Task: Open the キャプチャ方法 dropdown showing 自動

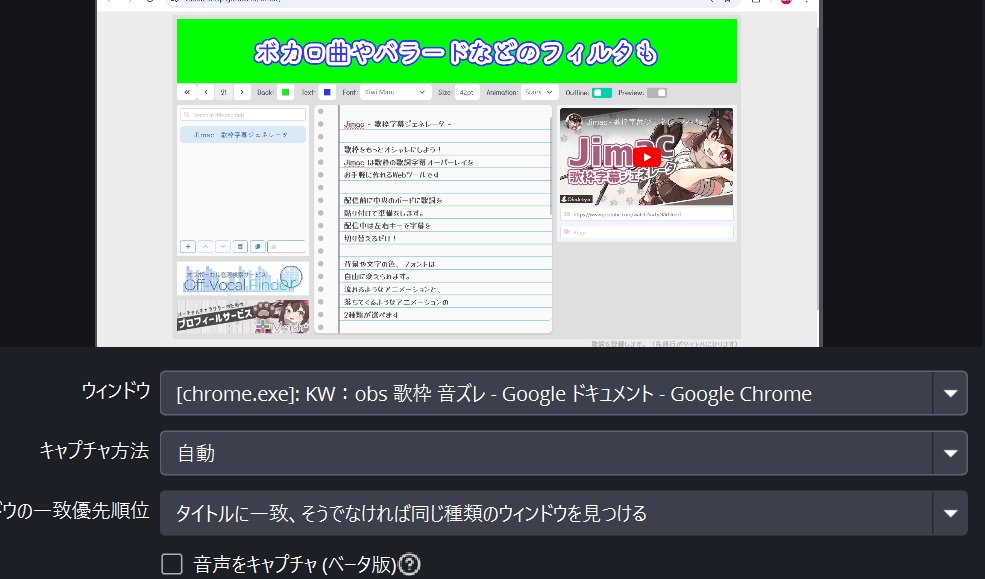Action: click(x=563, y=453)
